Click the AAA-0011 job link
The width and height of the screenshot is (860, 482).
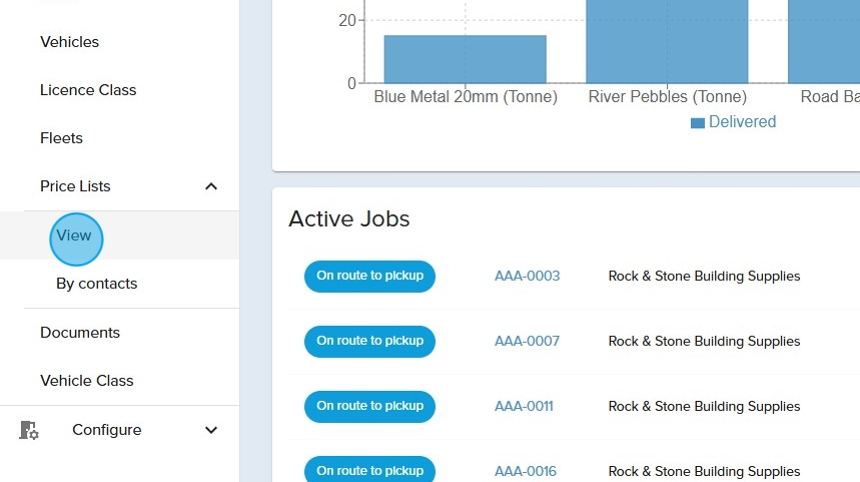[524, 406]
